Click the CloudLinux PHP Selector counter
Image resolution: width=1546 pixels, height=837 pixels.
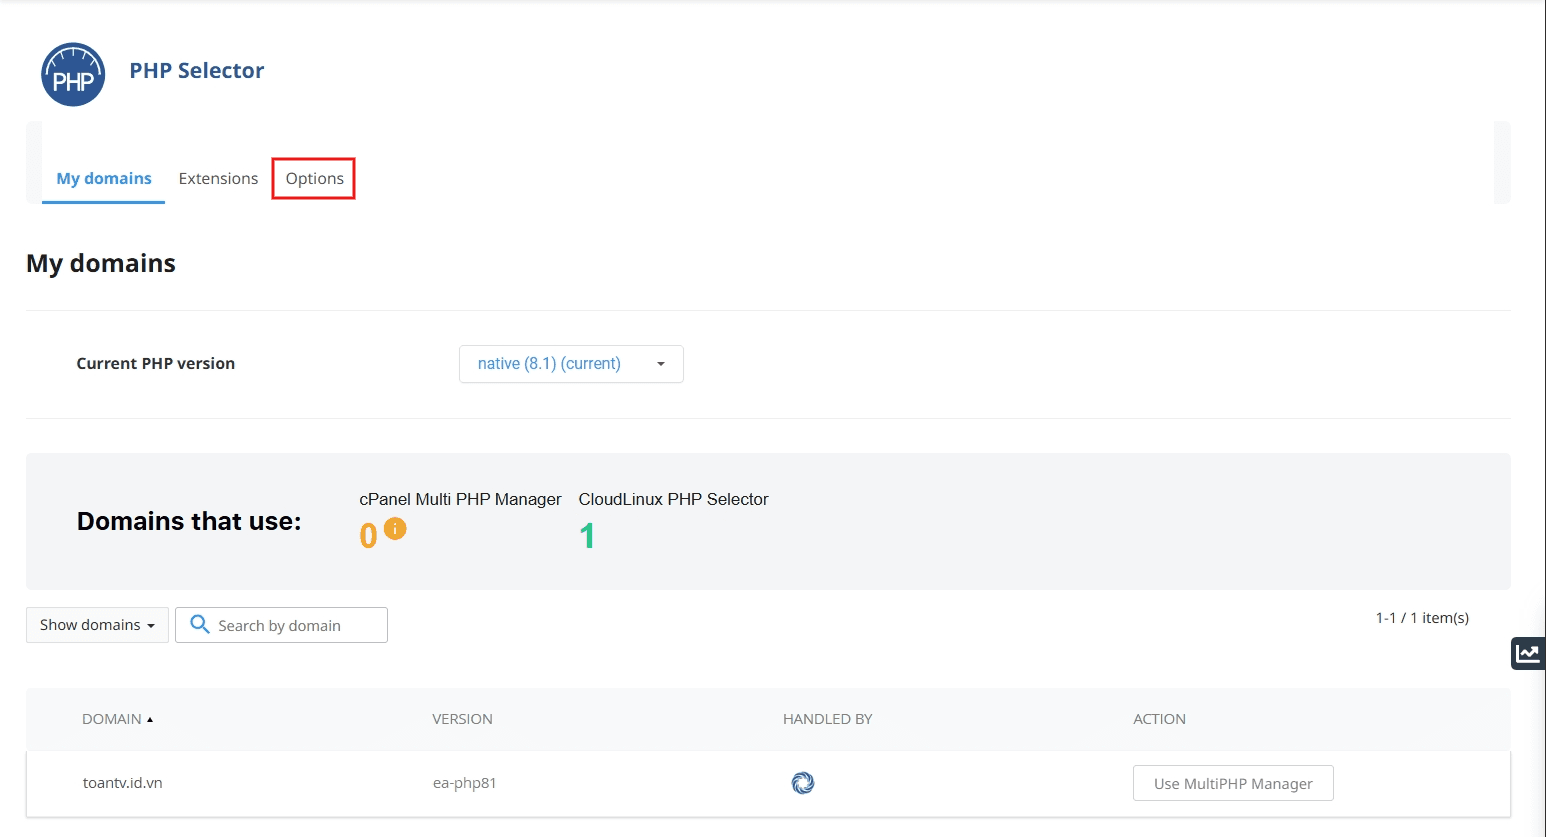click(589, 534)
